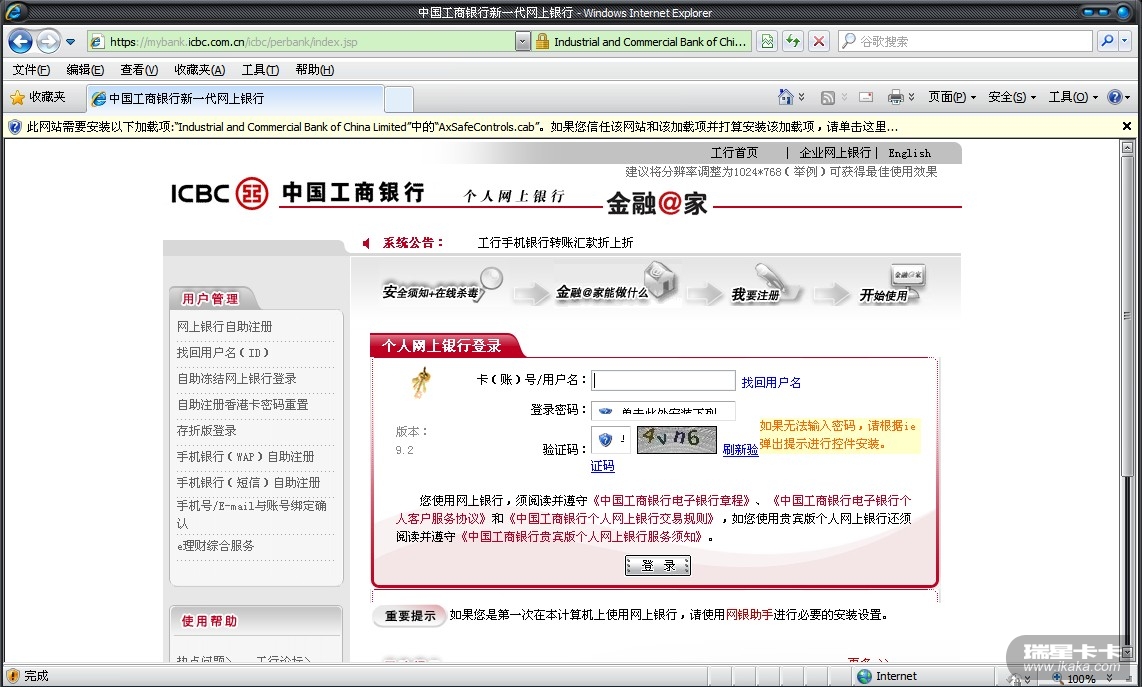Screen dimensions: 1142x687
Task: Open the 网银助手 link
Action: [749, 615]
